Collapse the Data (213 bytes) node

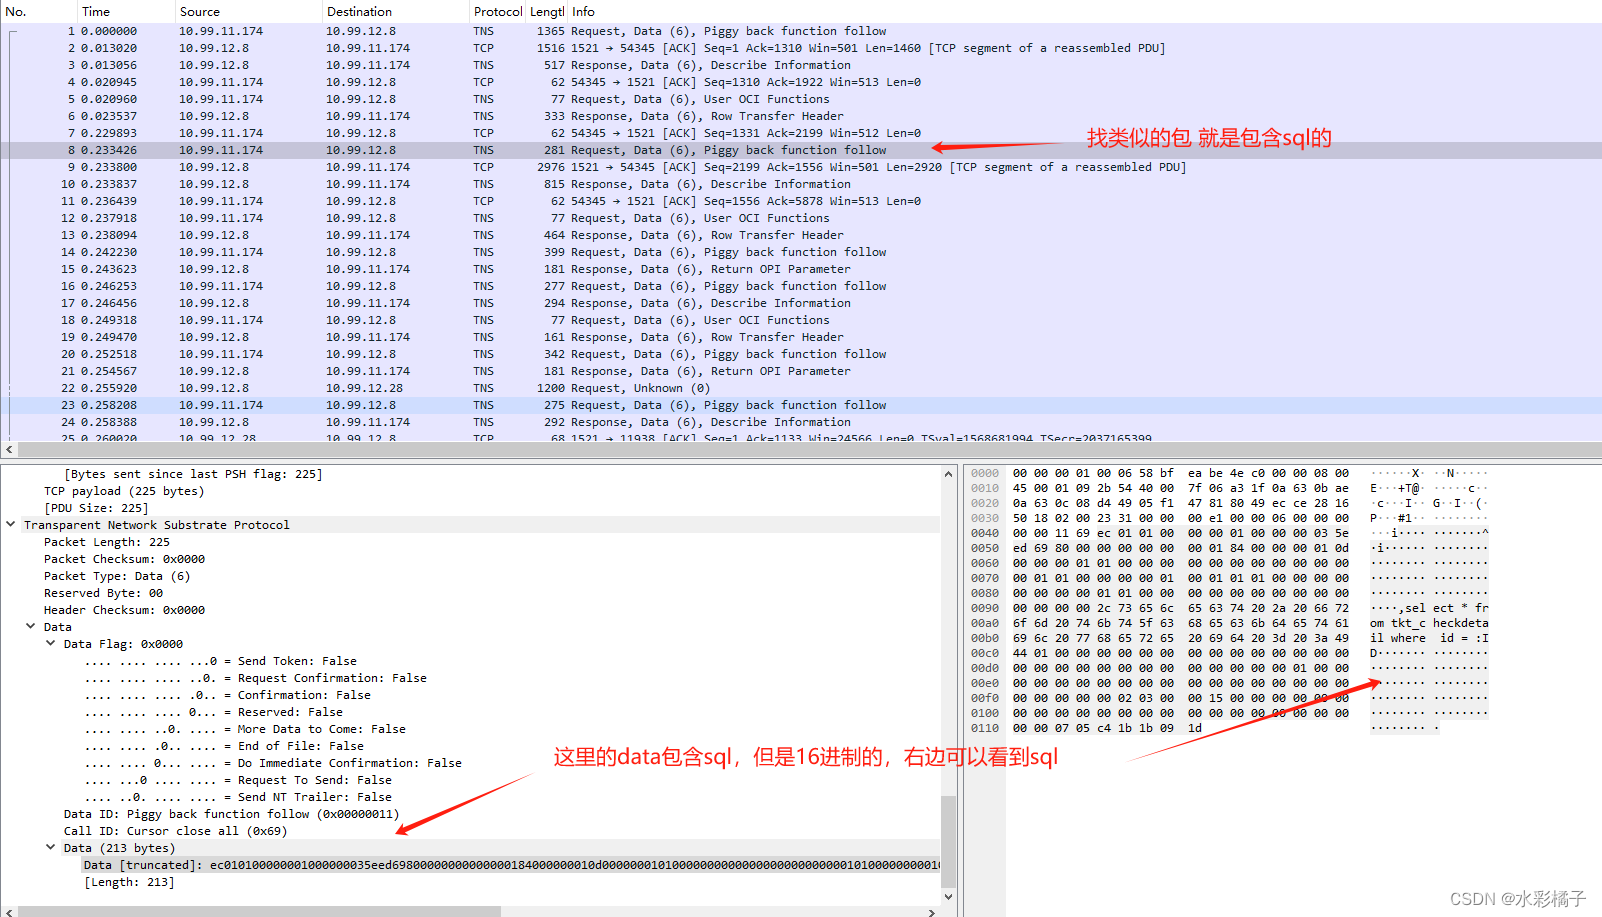pos(51,848)
